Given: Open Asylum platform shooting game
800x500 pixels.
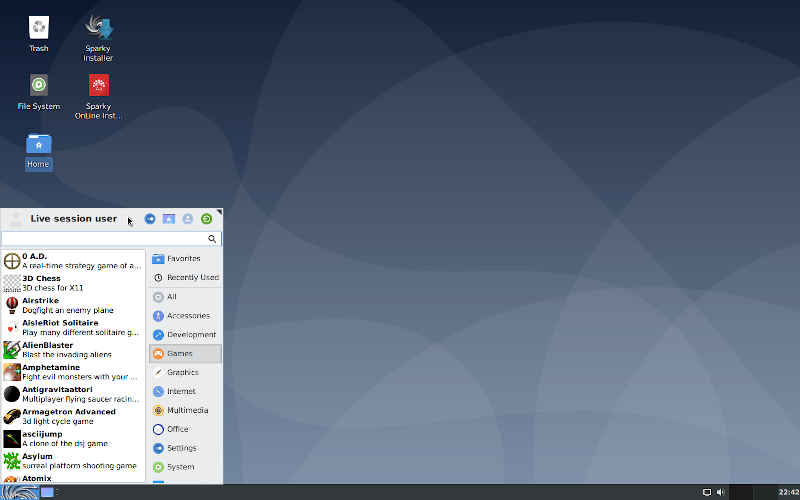Looking at the screenshot, I should 73,461.
